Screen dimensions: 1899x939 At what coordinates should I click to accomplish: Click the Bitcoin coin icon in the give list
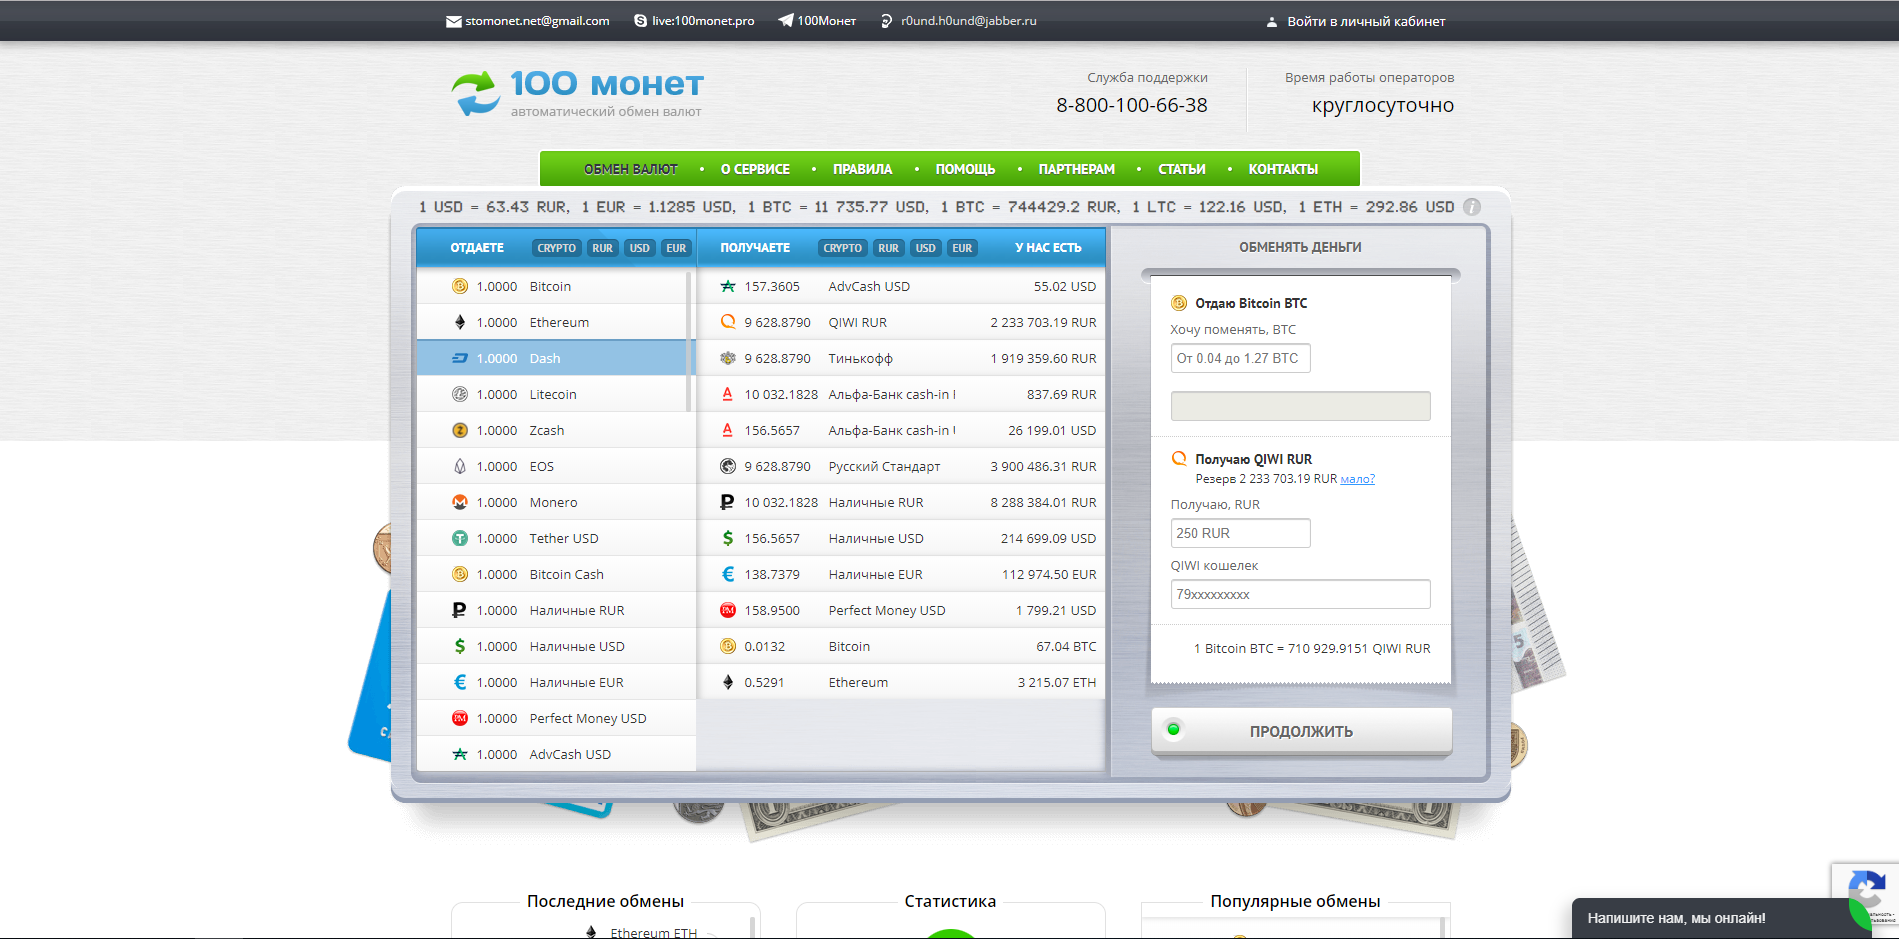coord(460,286)
